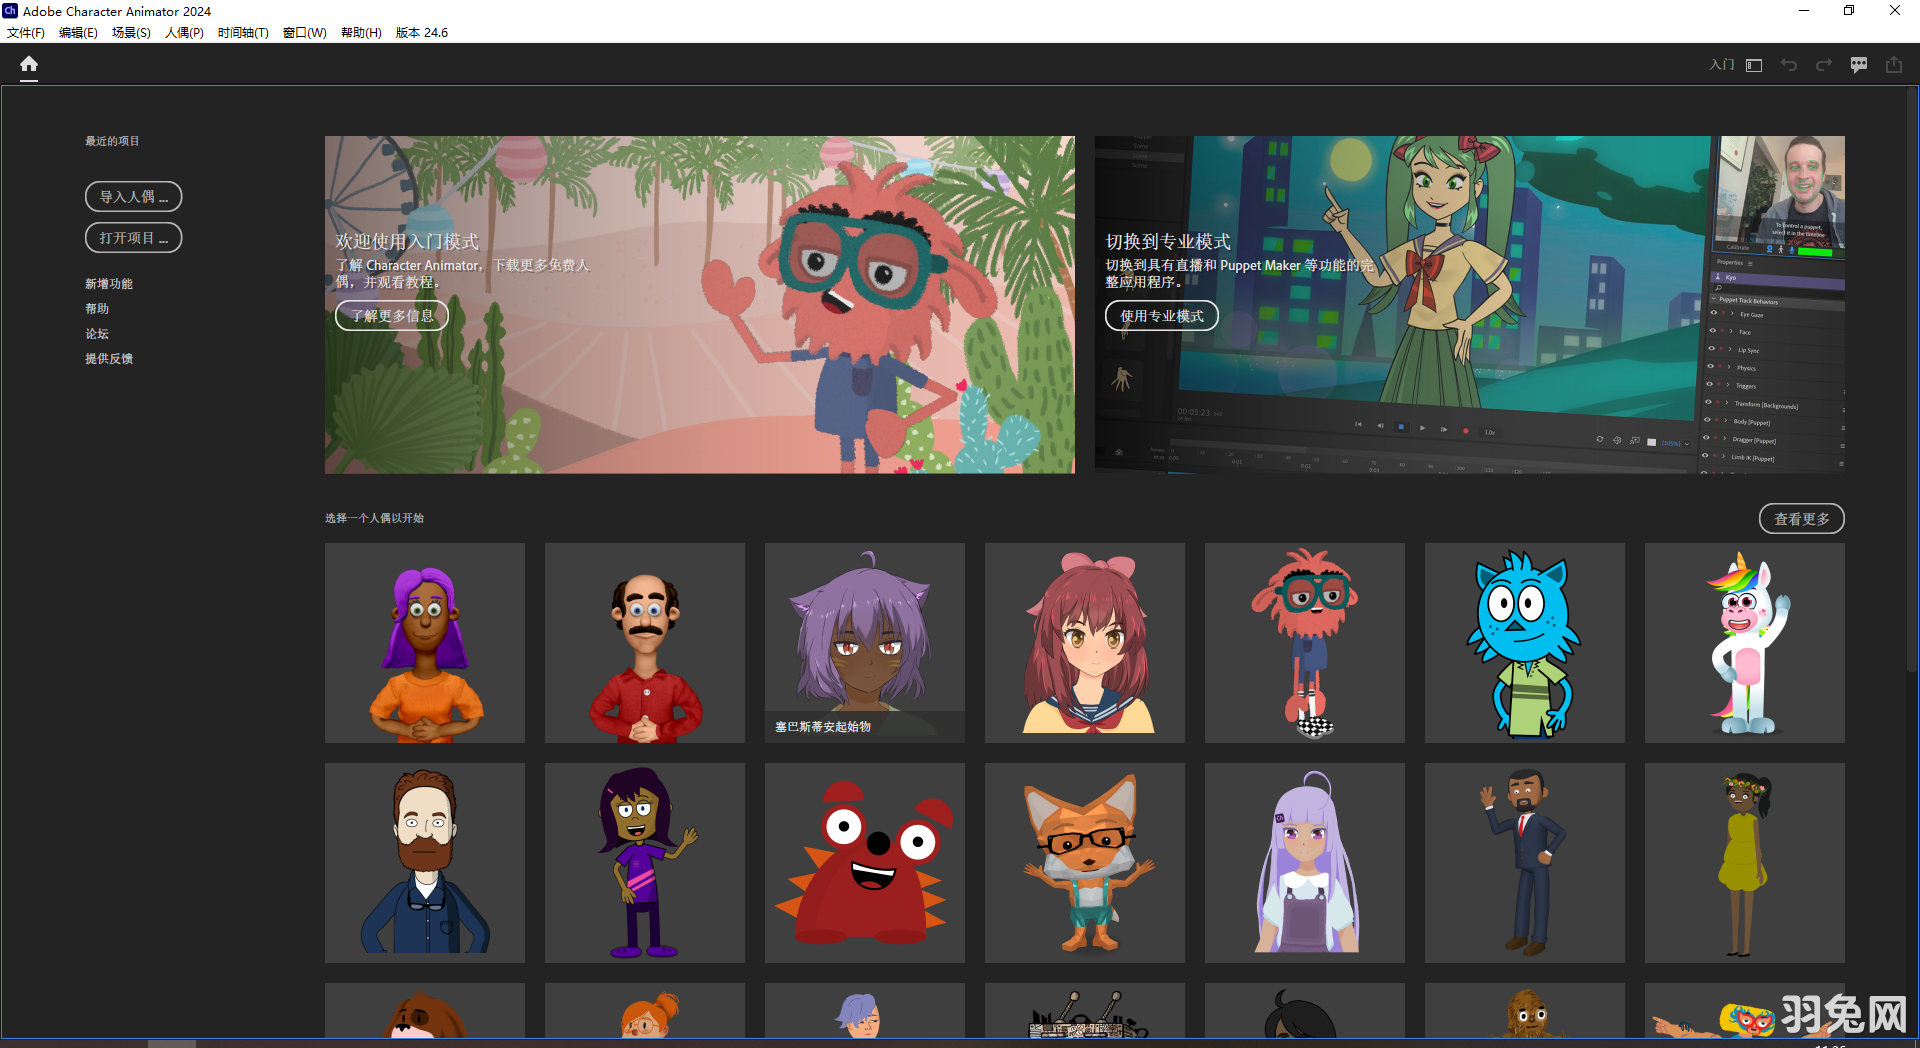This screenshot has height=1048, width=1920.
Task: Click the 导入人偶 button
Action: tap(133, 196)
